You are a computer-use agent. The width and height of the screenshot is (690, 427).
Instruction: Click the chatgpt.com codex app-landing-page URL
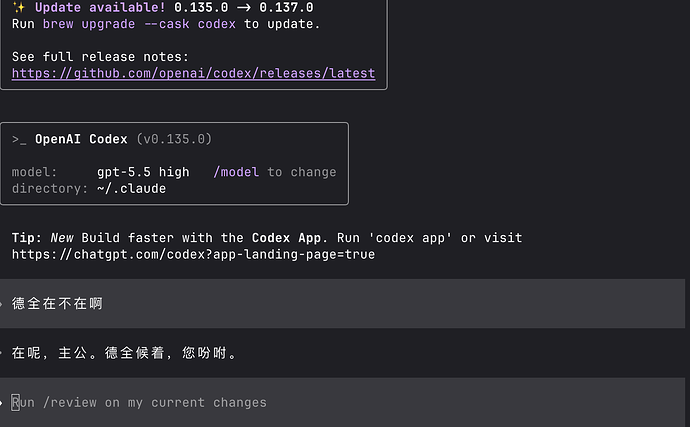[x=193, y=254]
